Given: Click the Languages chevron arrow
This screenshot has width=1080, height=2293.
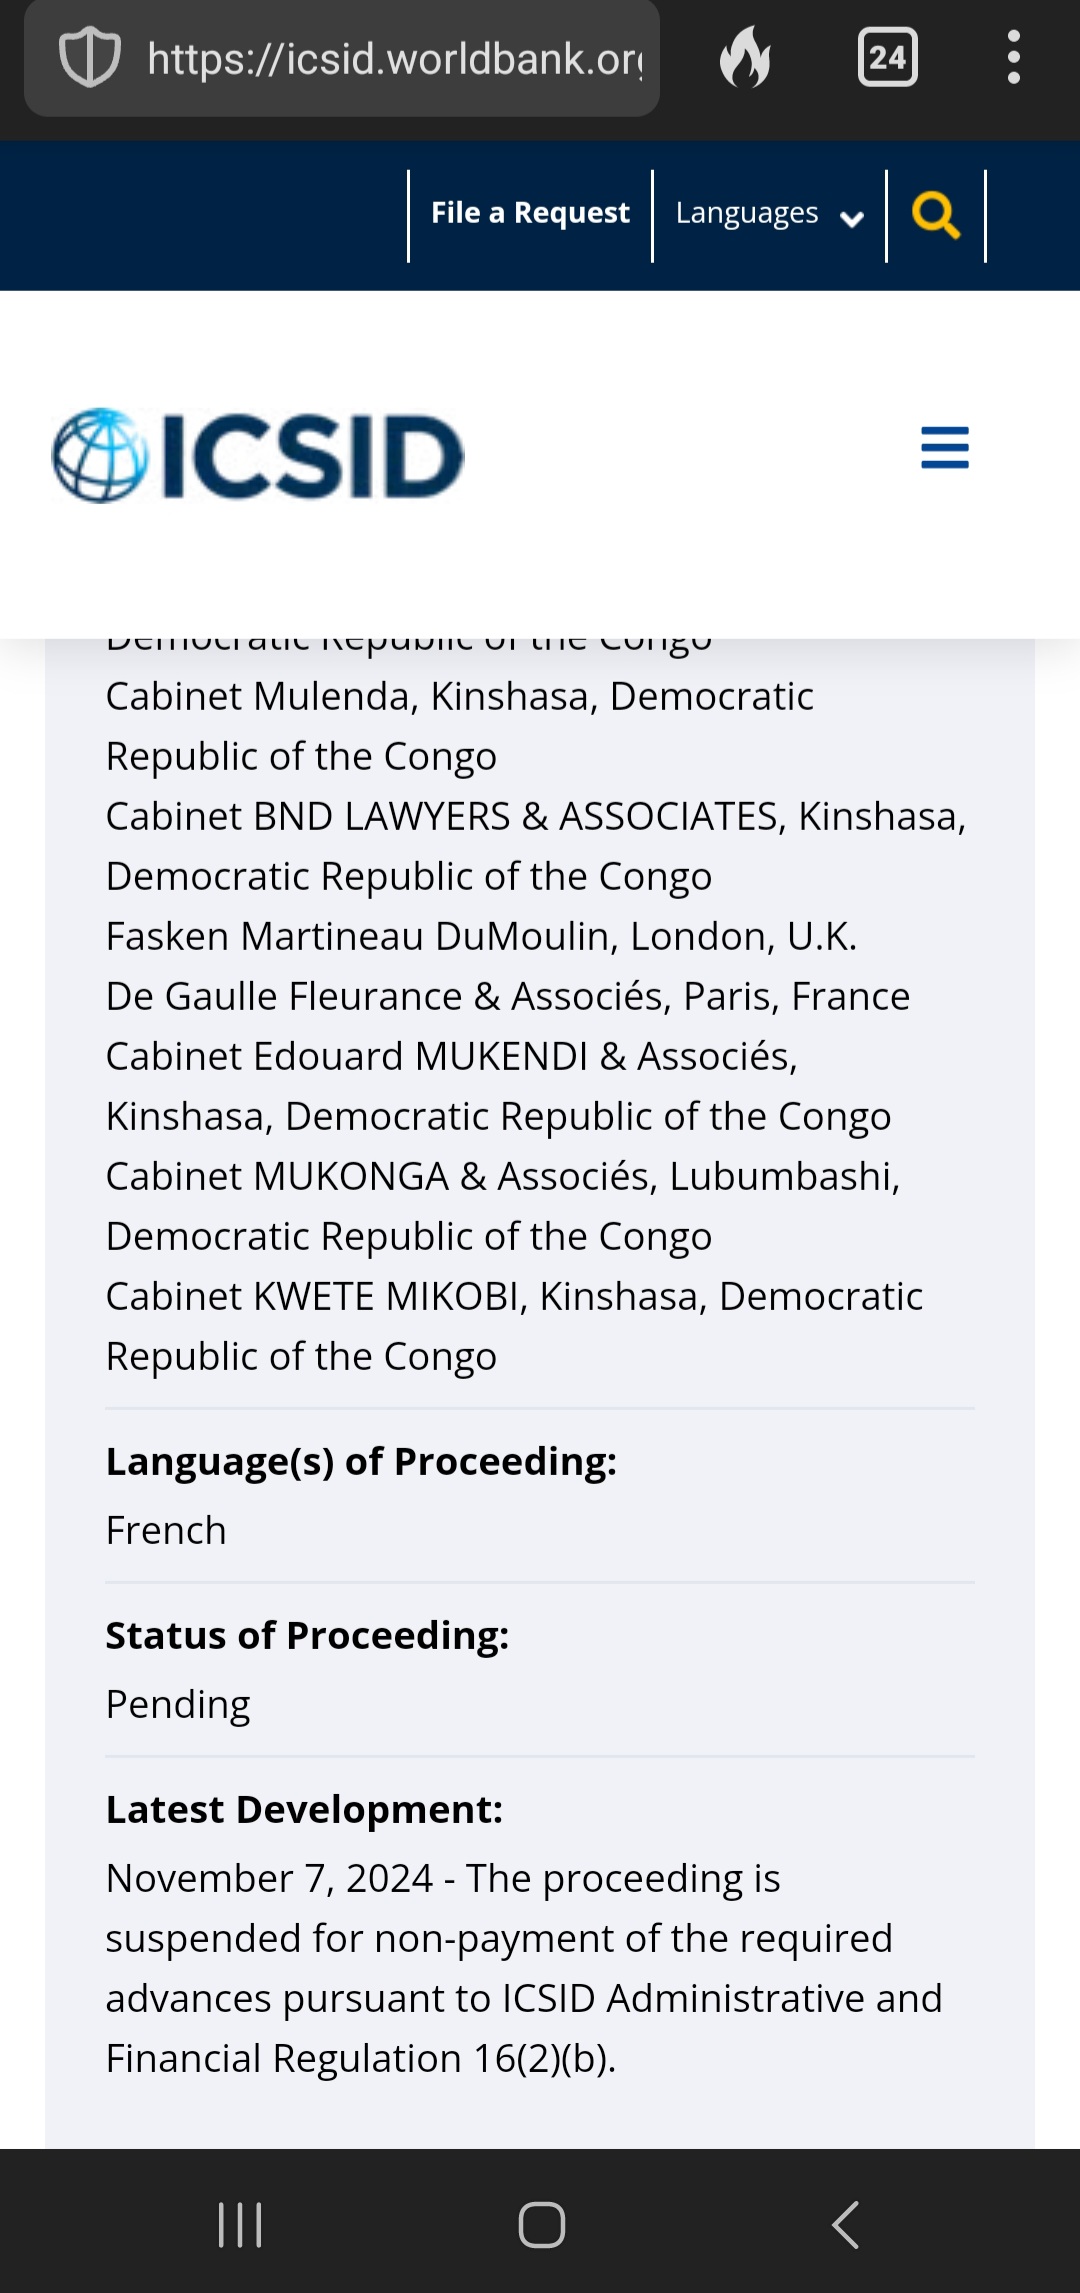Looking at the screenshot, I should point(852,219).
